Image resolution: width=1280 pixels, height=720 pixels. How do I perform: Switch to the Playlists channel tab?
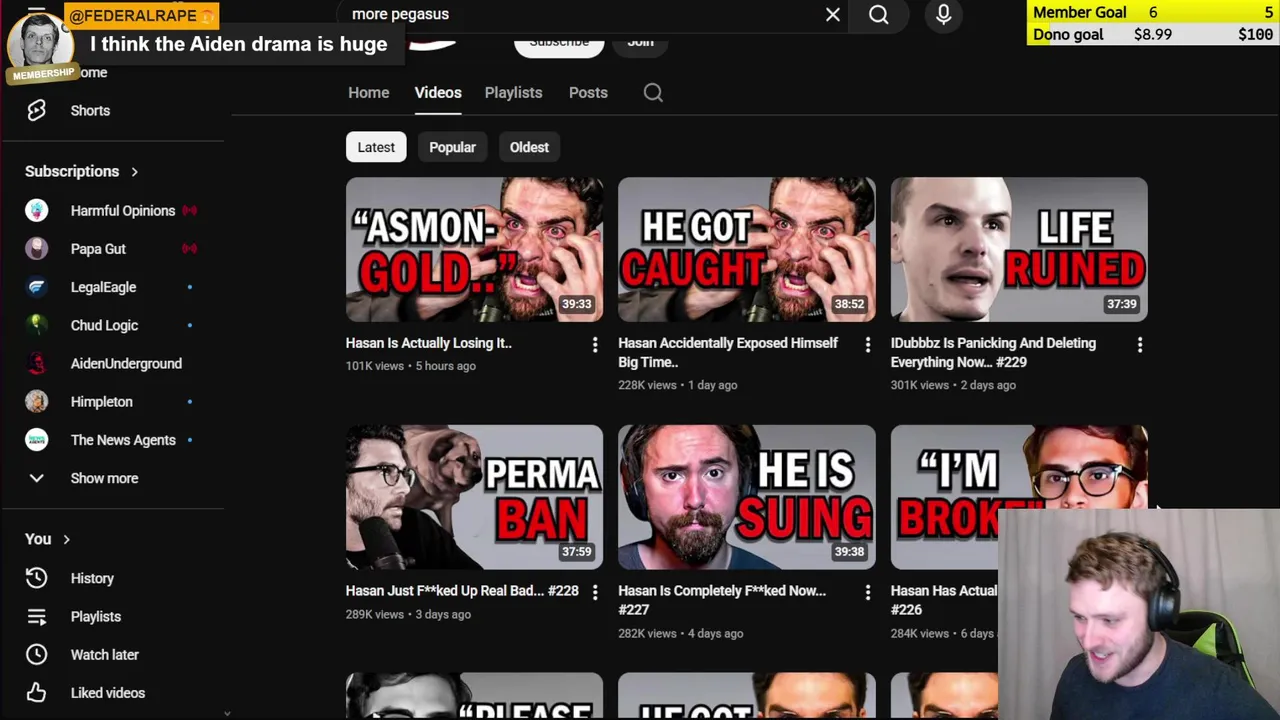513,93
